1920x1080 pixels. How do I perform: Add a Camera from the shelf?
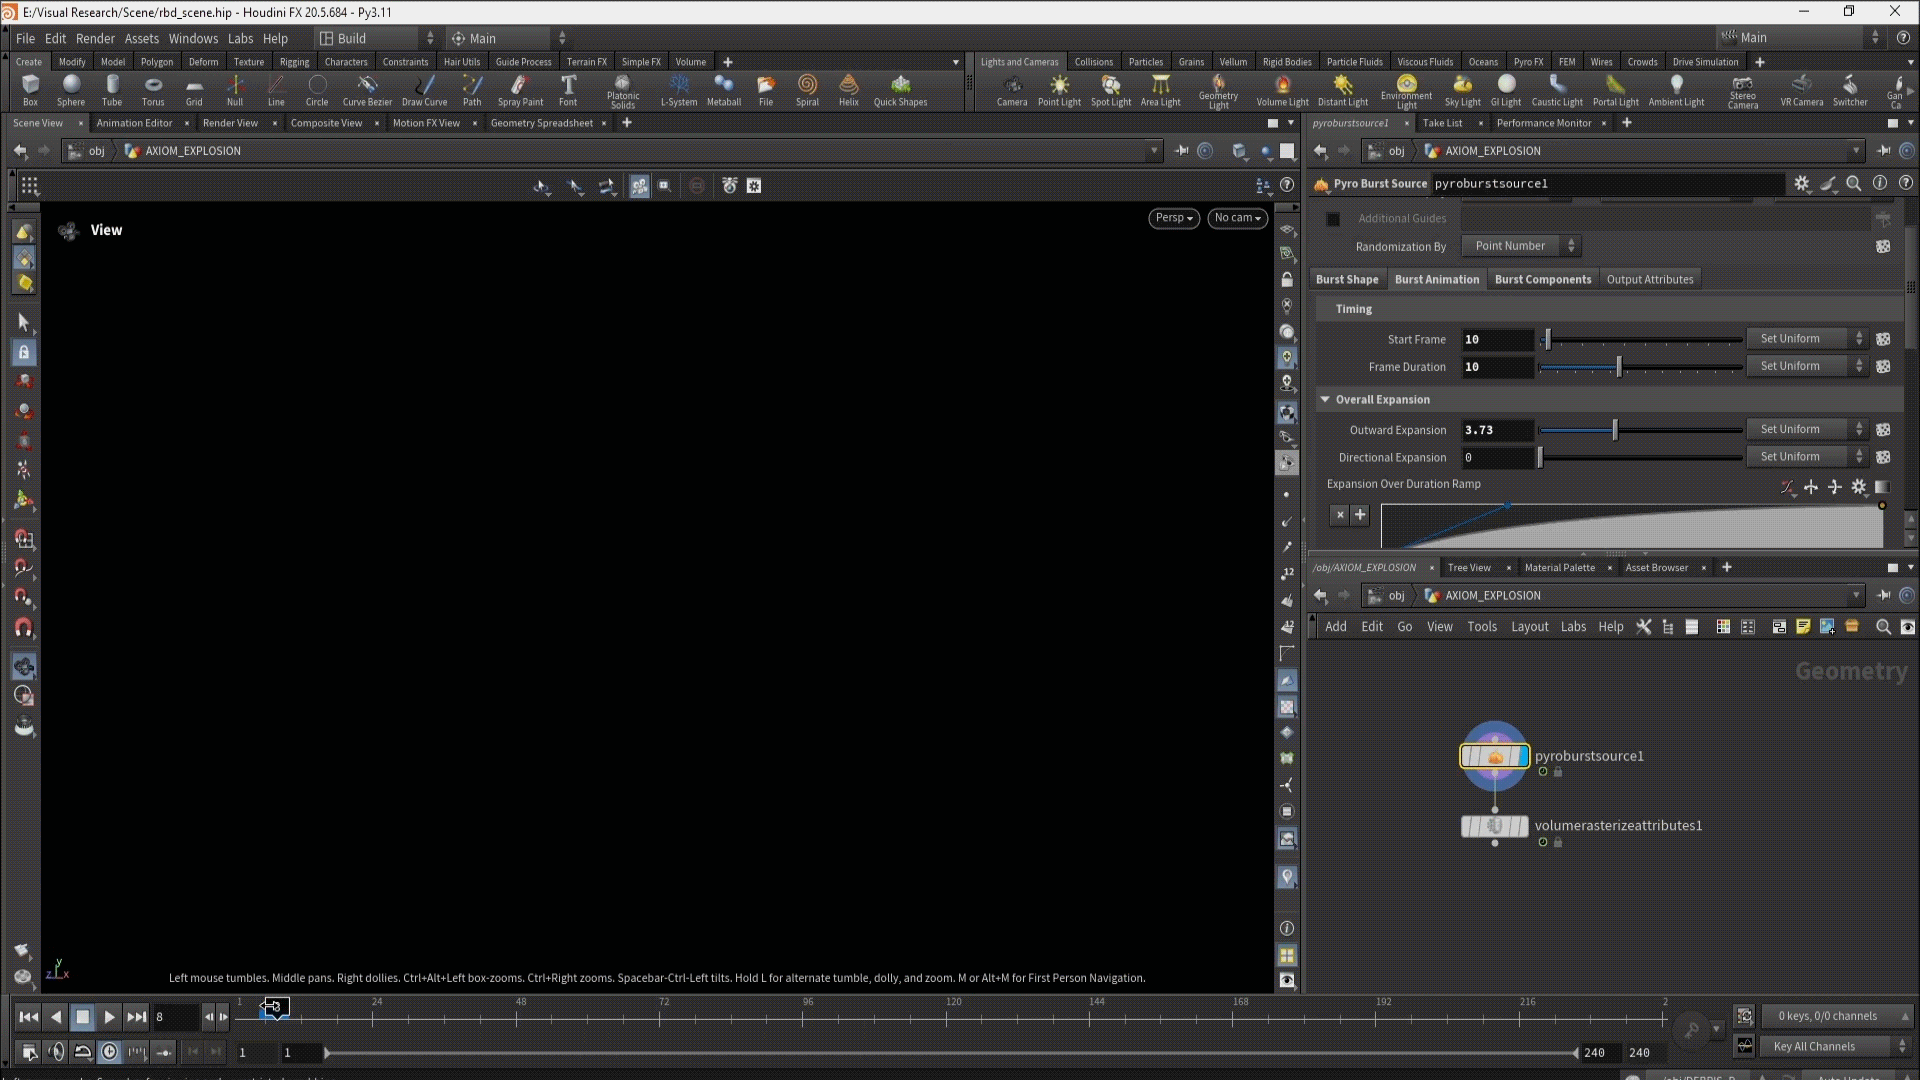1011,89
